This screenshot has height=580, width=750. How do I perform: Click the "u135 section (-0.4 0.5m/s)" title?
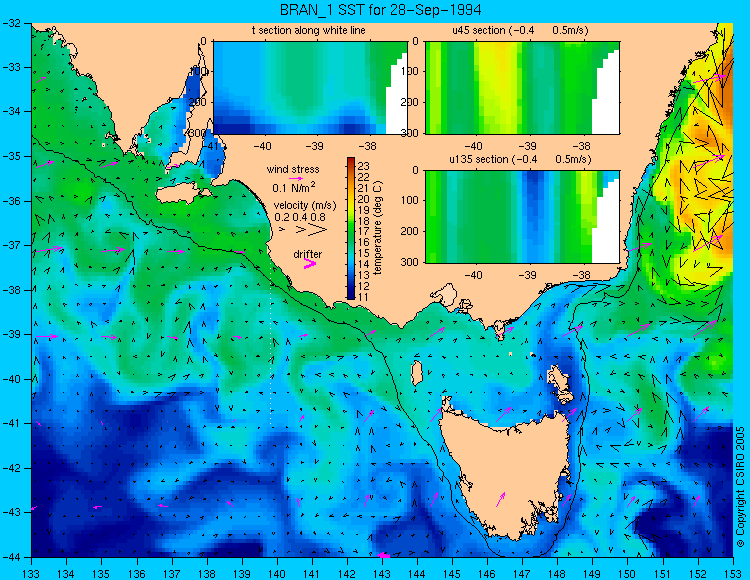click(520, 160)
